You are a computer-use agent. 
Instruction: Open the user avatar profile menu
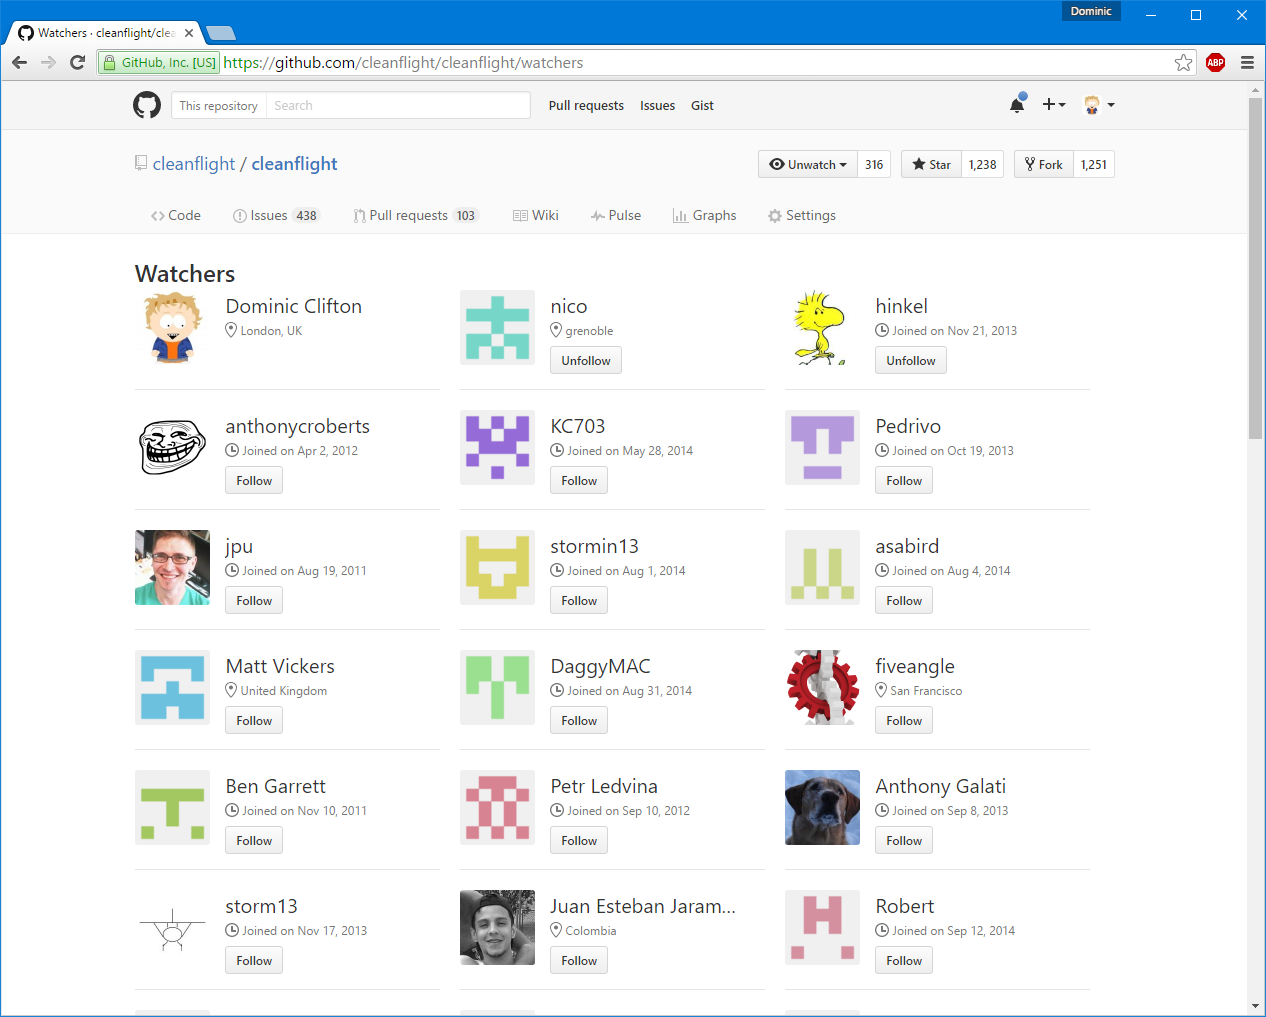(1099, 104)
